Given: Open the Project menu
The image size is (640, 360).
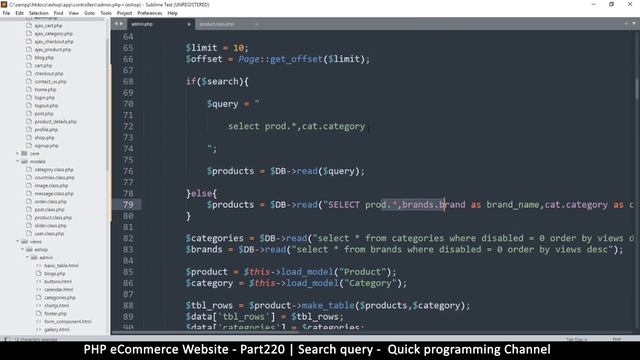Looking at the screenshot, I should point(124,13).
